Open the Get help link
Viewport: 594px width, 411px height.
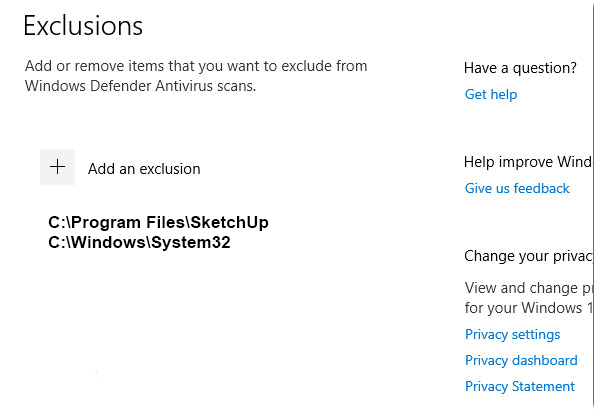(x=491, y=94)
